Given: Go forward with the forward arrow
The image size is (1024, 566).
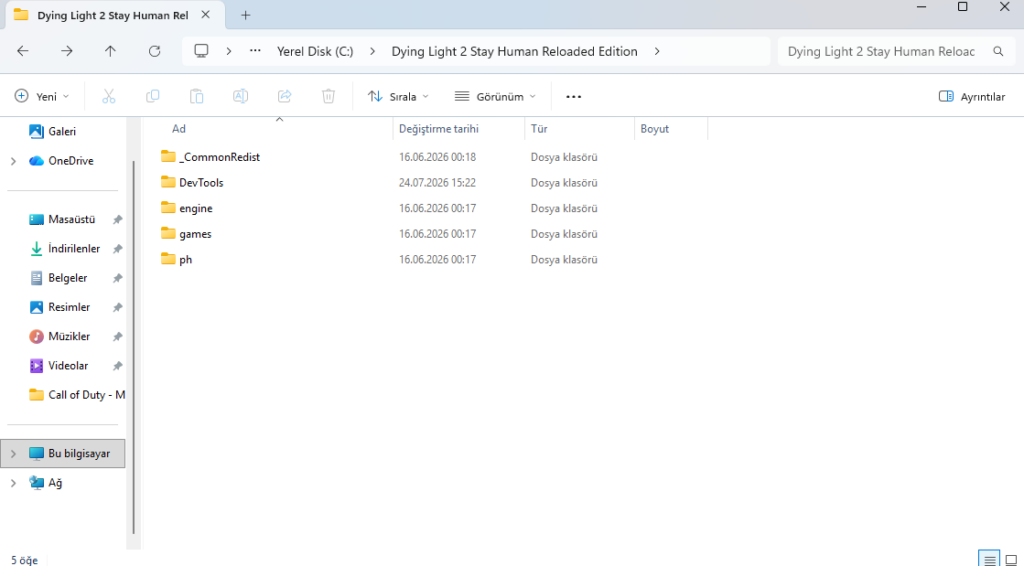Looking at the screenshot, I should [67, 51].
